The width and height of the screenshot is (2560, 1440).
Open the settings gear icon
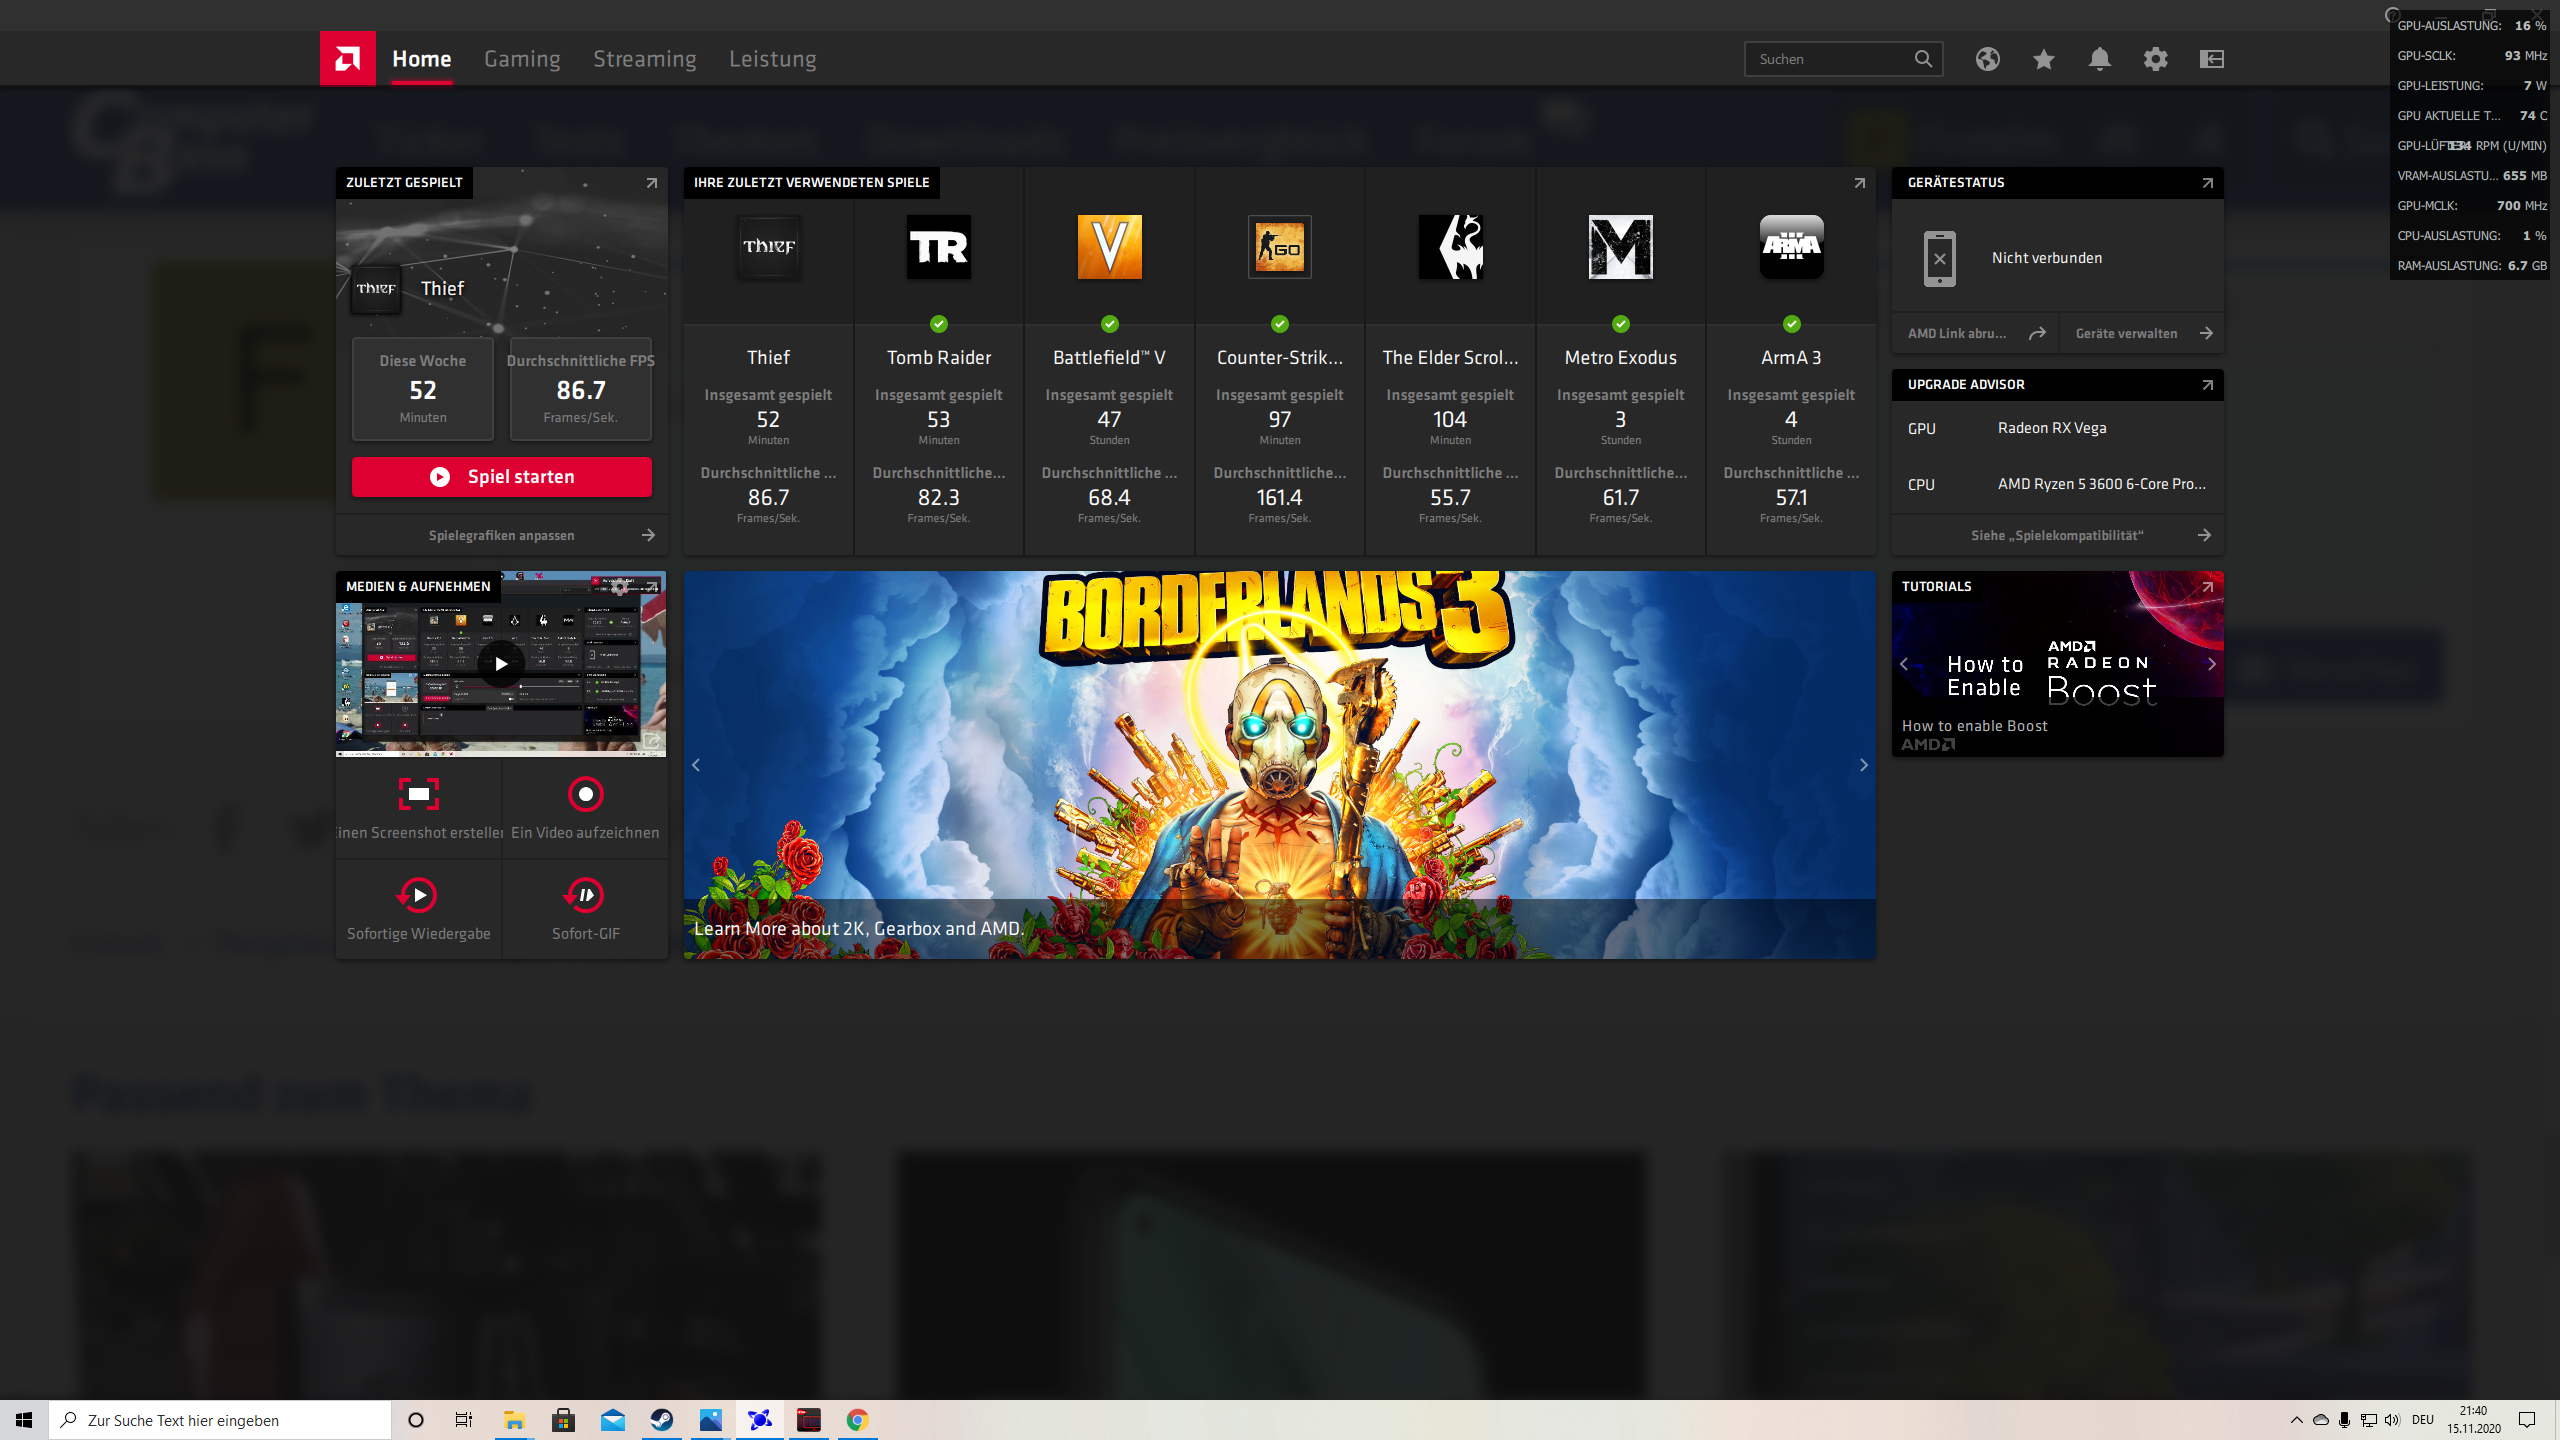pyautogui.click(x=2155, y=59)
